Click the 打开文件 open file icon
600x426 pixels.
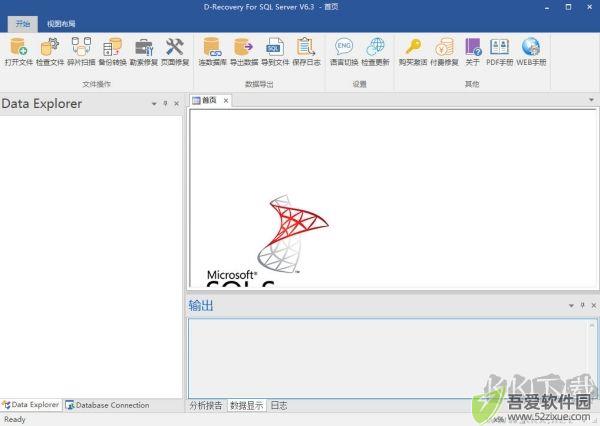coord(18,52)
